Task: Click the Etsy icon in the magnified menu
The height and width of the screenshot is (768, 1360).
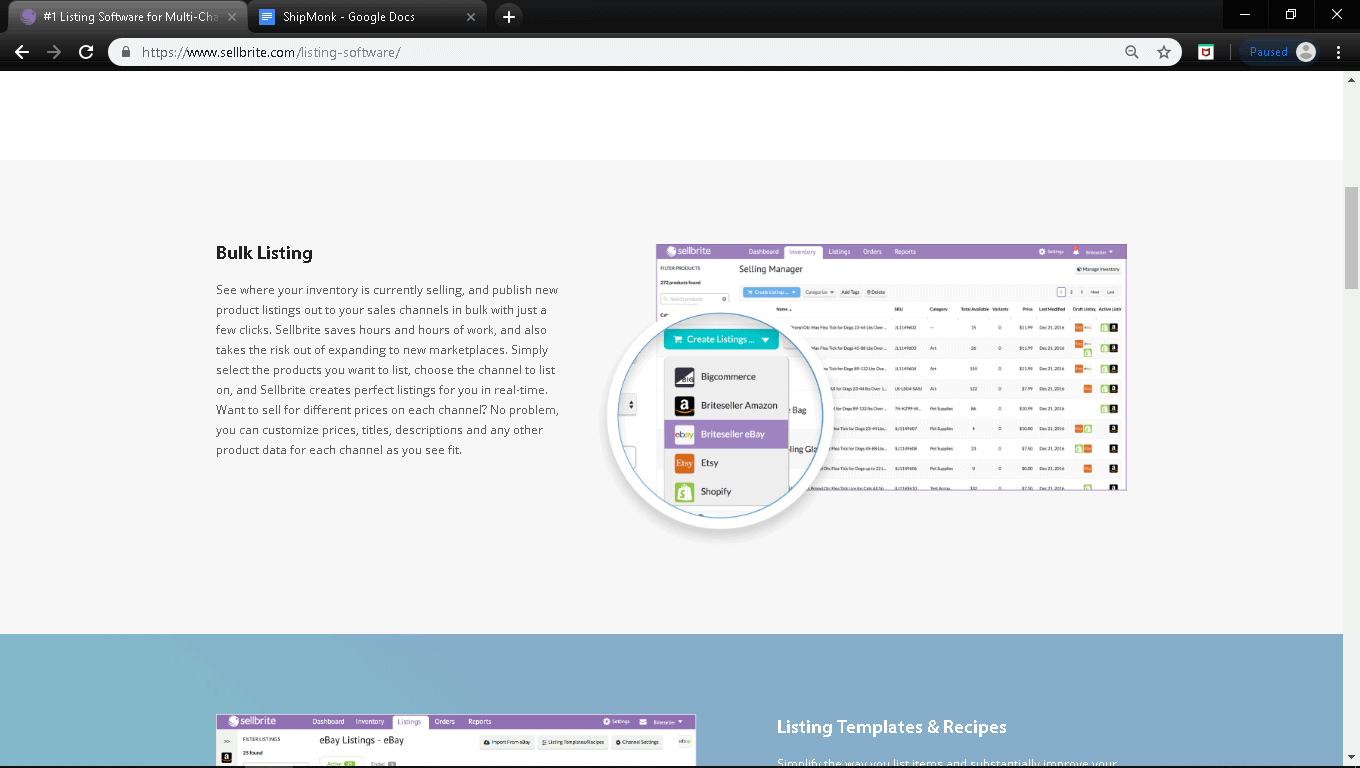Action: pyautogui.click(x=684, y=463)
